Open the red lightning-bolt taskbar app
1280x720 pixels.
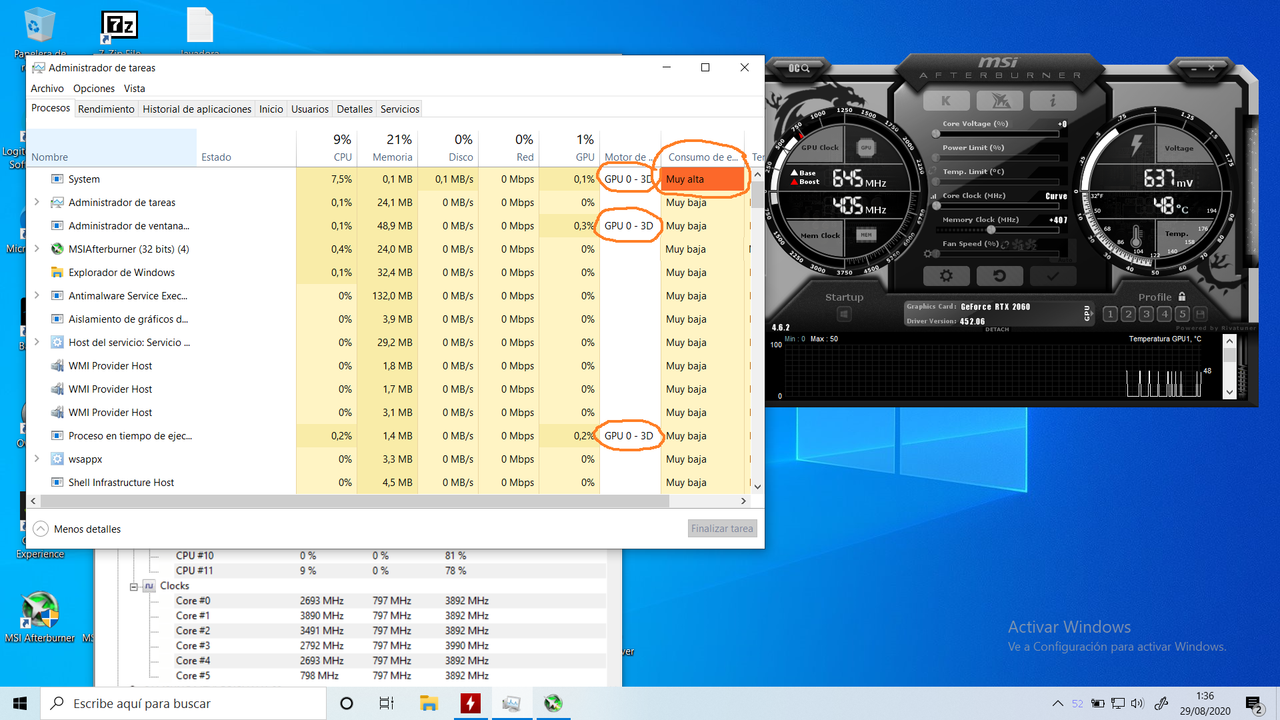470,703
